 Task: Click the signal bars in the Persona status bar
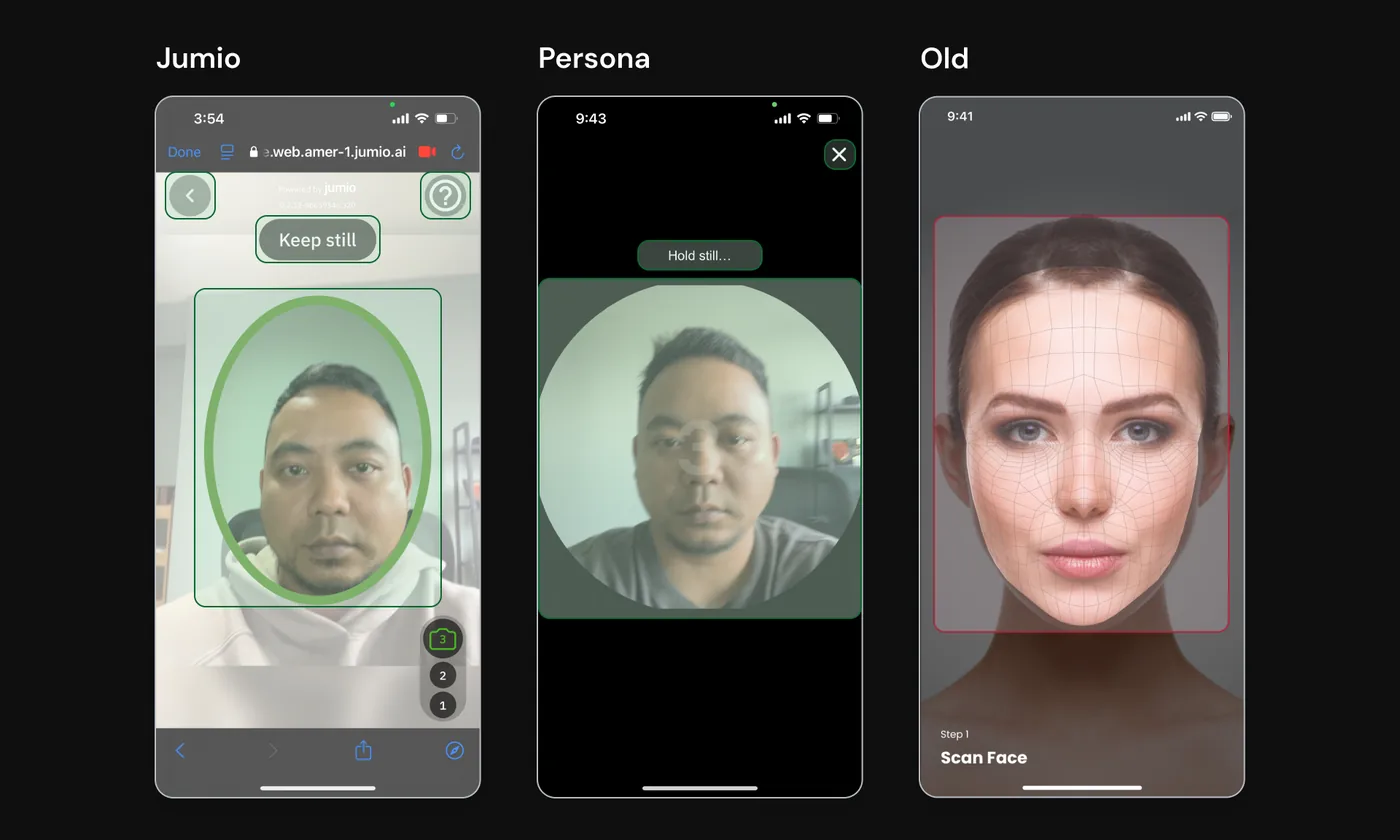click(783, 118)
